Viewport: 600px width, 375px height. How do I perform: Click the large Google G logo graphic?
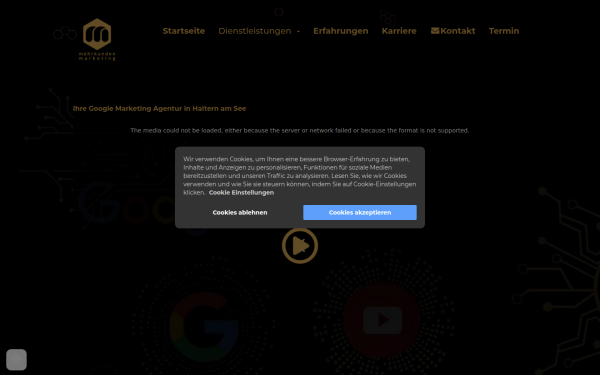pyautogui.click(x=204, y=327)
